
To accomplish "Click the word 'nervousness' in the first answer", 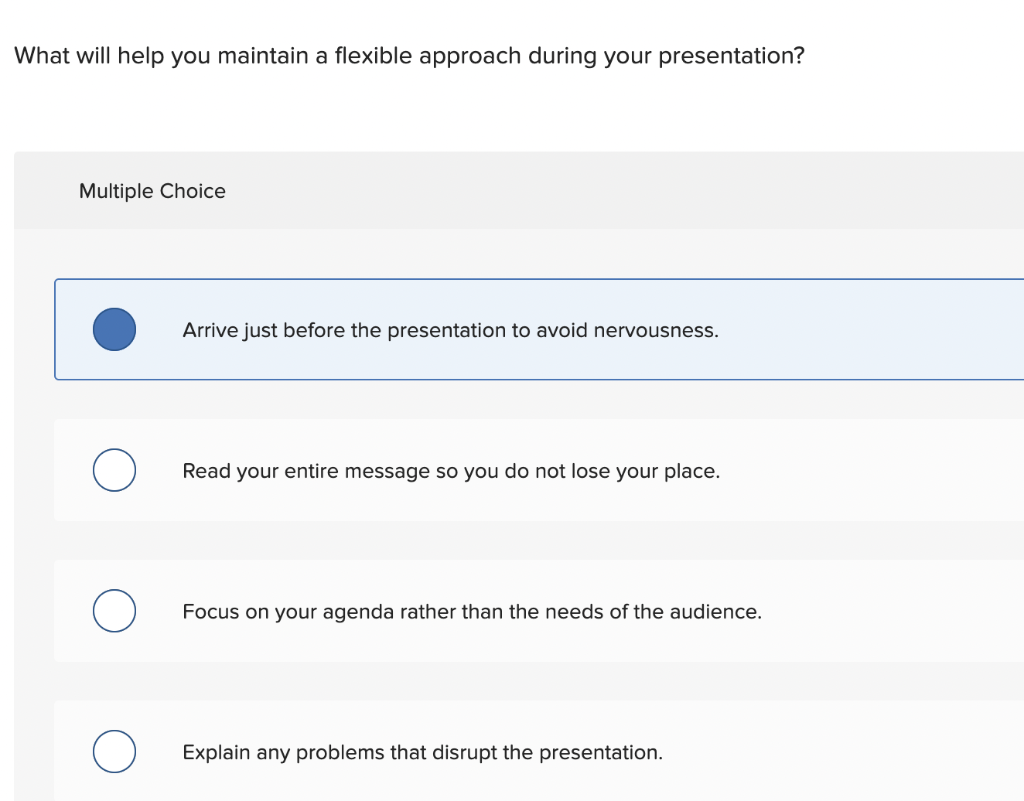I will 655,330.
